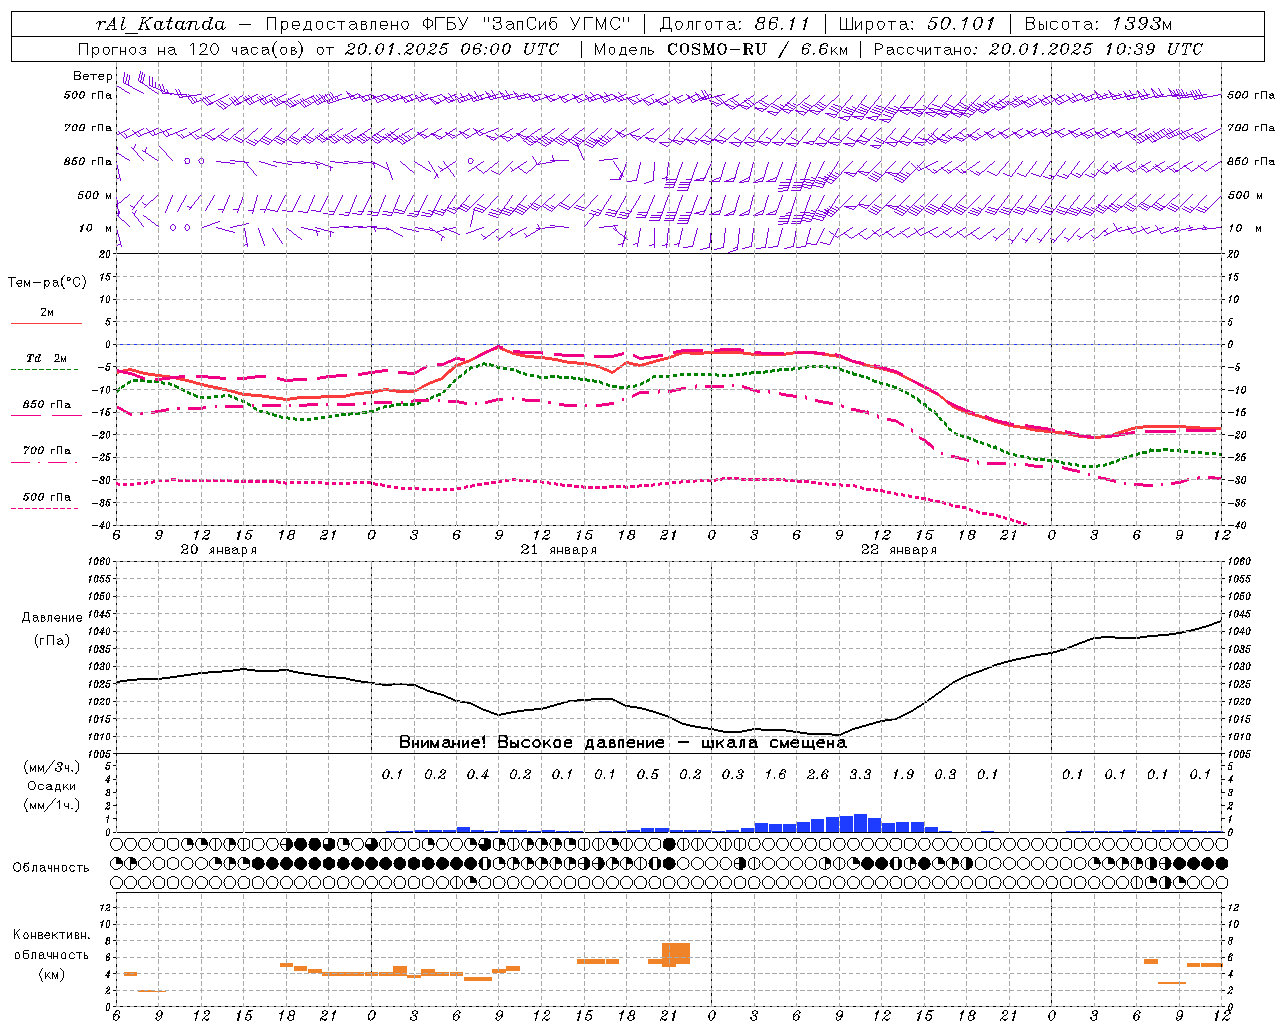Click the precipitation value '0.5'

647,774
